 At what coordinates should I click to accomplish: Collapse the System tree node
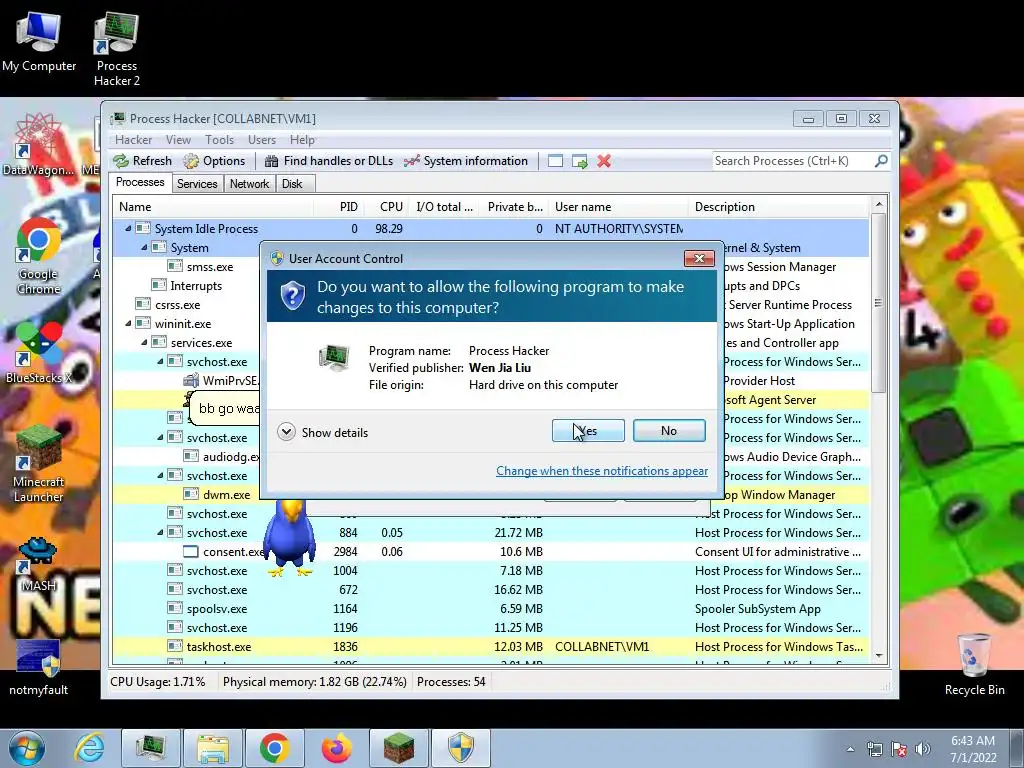point(144,248)
